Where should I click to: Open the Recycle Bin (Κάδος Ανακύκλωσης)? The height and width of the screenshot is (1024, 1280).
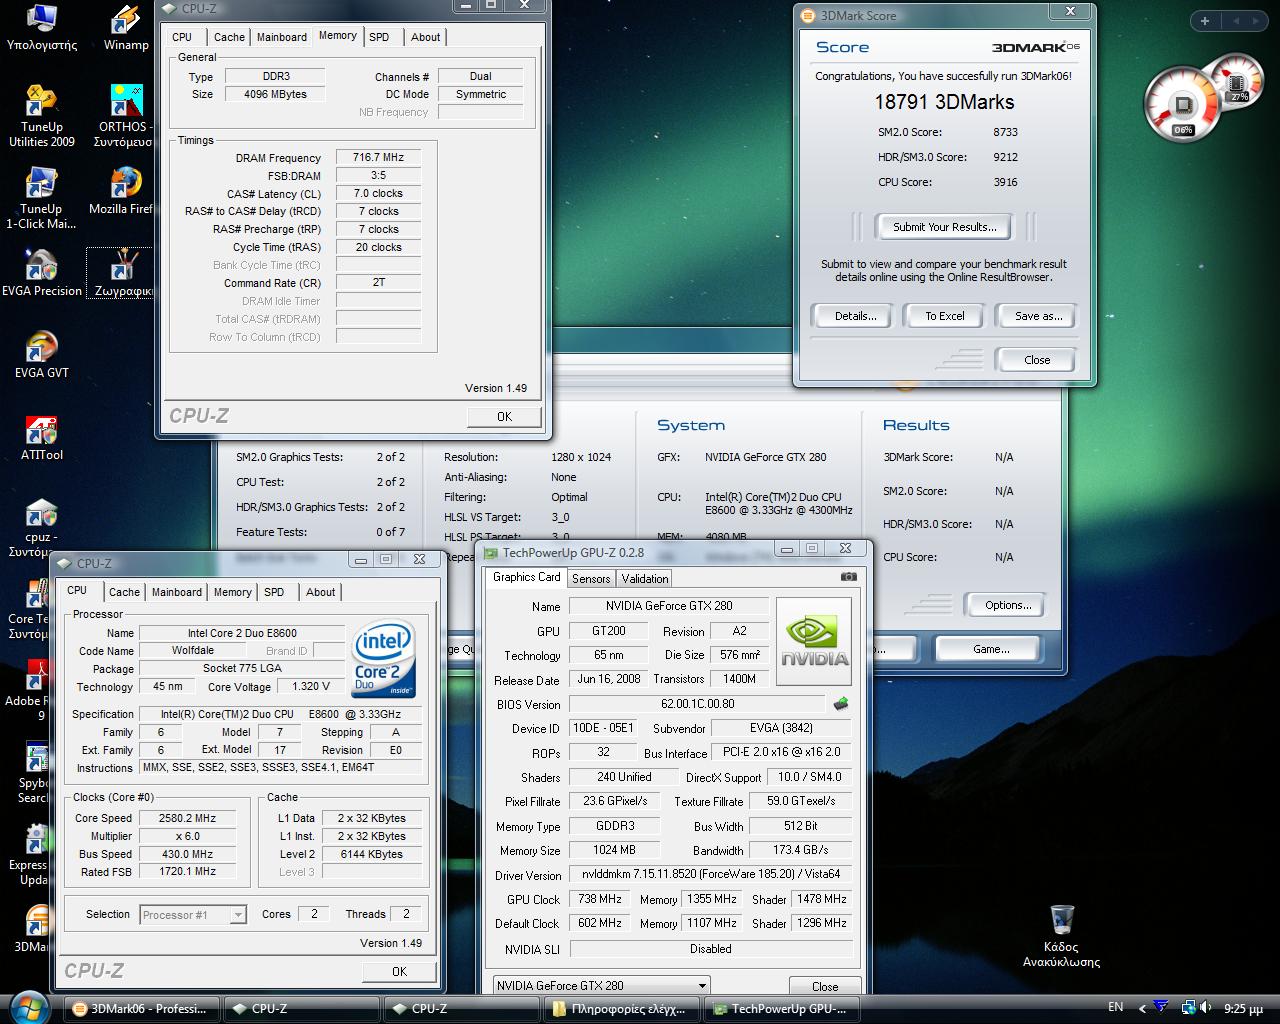1061,935
